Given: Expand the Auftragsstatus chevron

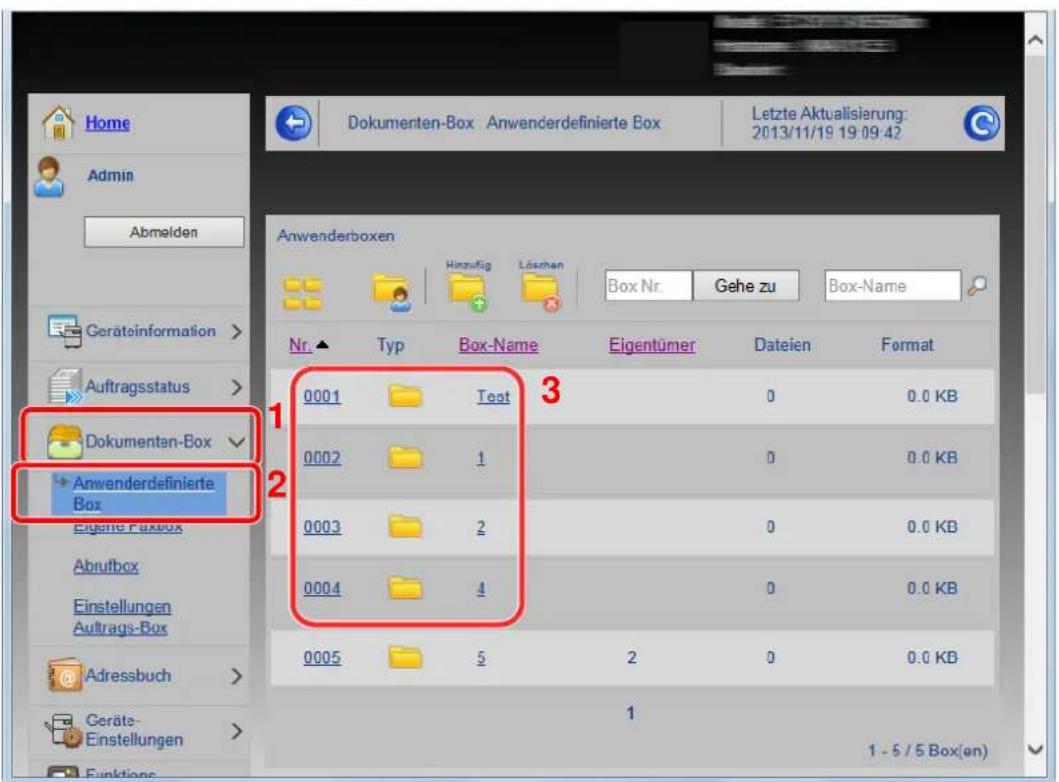Looking at the screenshot, I should tap(236, 387).
